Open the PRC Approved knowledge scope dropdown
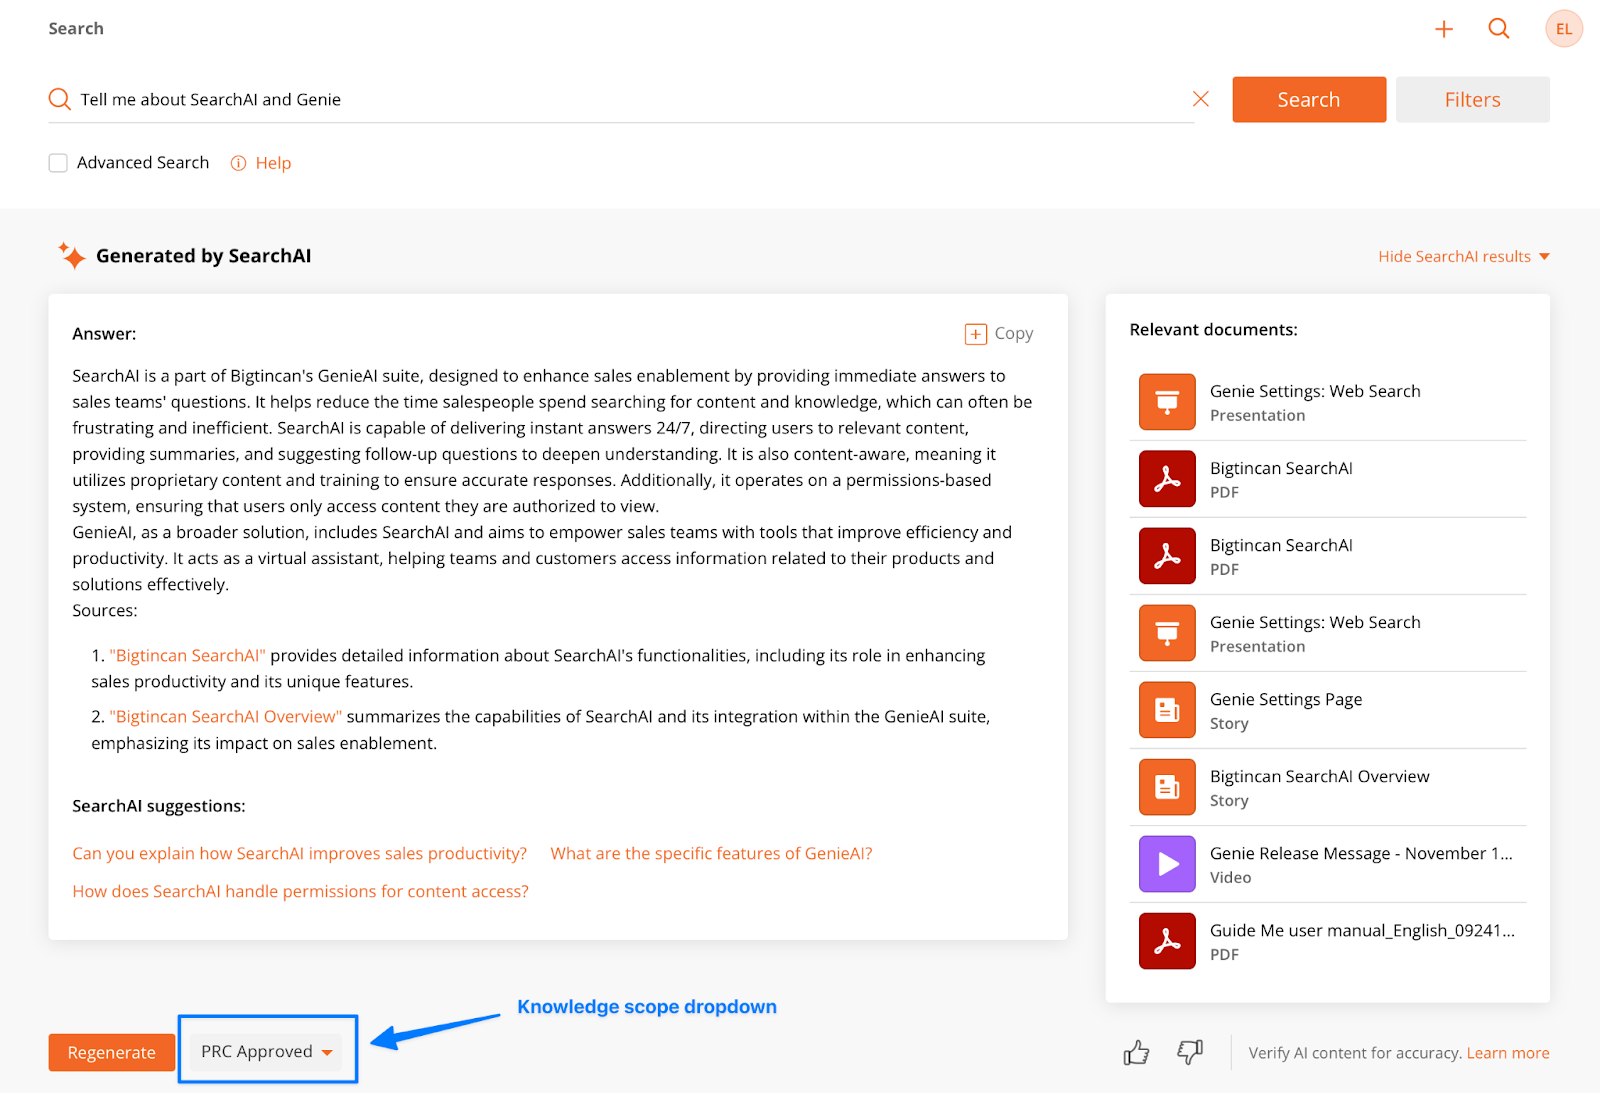Screen dimensions: 1600x1093 [x=267, y=1051]
